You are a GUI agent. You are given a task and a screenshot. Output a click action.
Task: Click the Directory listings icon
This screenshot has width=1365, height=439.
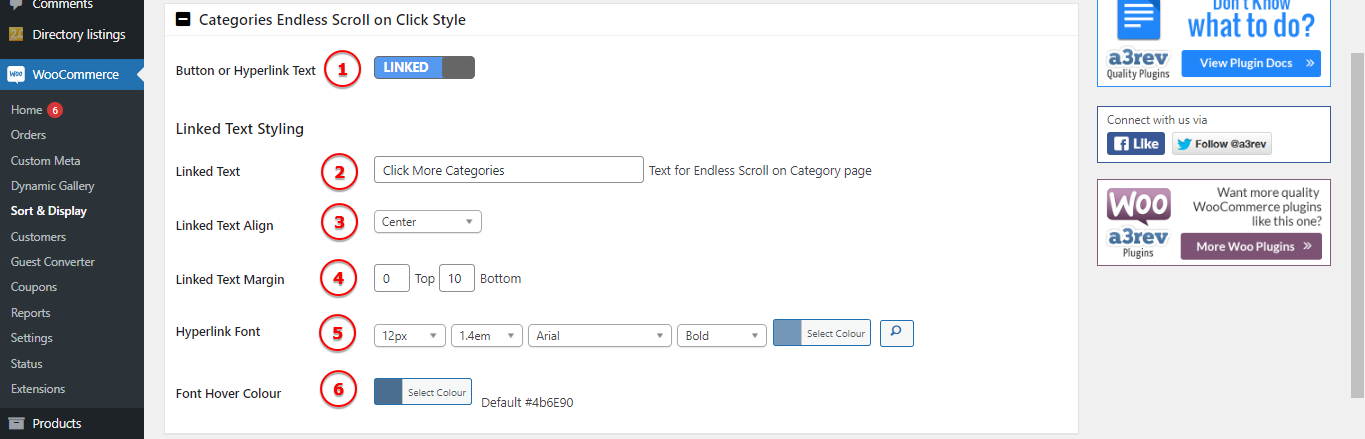[x=16, y=35]
